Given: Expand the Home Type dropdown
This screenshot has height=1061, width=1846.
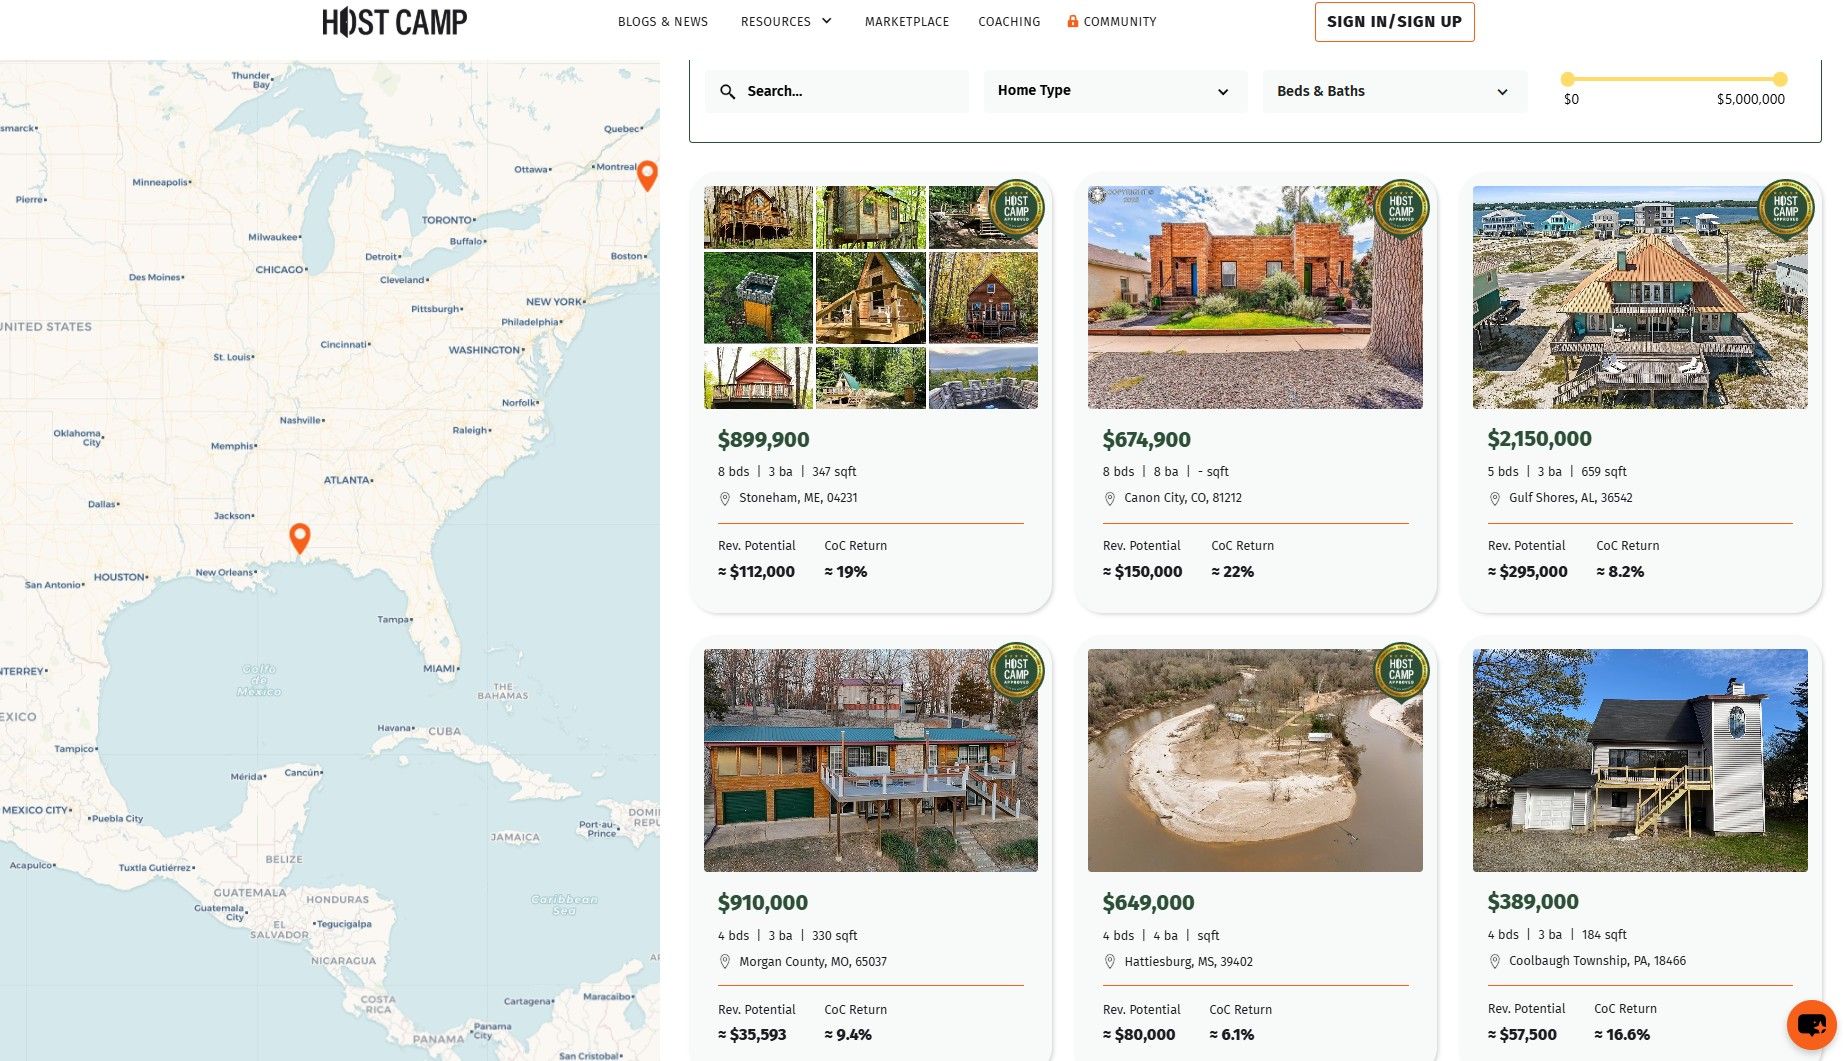Looking at the screenshot, I should (x=1115, y=91).
